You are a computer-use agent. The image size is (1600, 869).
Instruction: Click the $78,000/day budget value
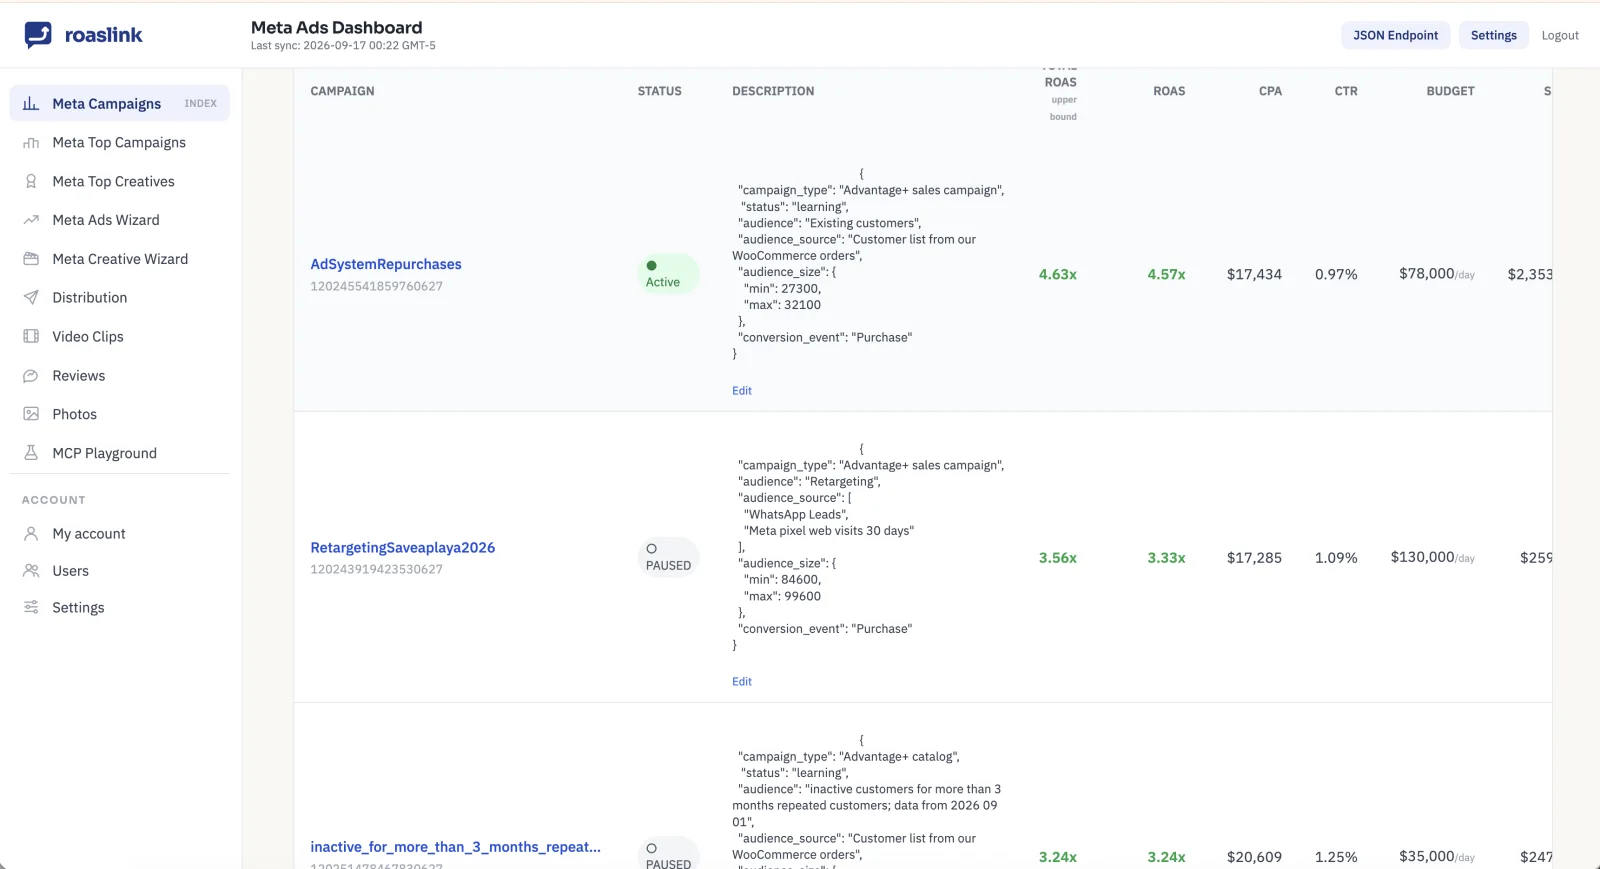[x=1436, y=274]
